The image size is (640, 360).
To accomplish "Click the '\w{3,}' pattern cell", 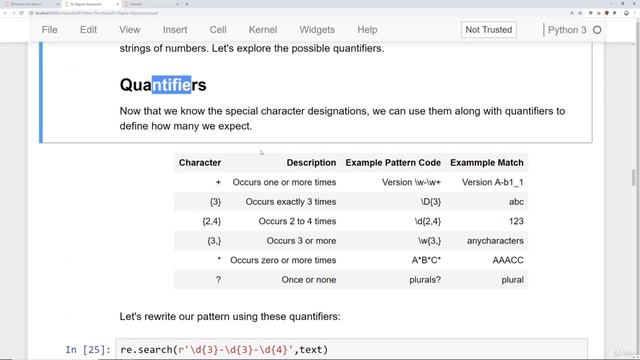I will [x=429, y=241].
